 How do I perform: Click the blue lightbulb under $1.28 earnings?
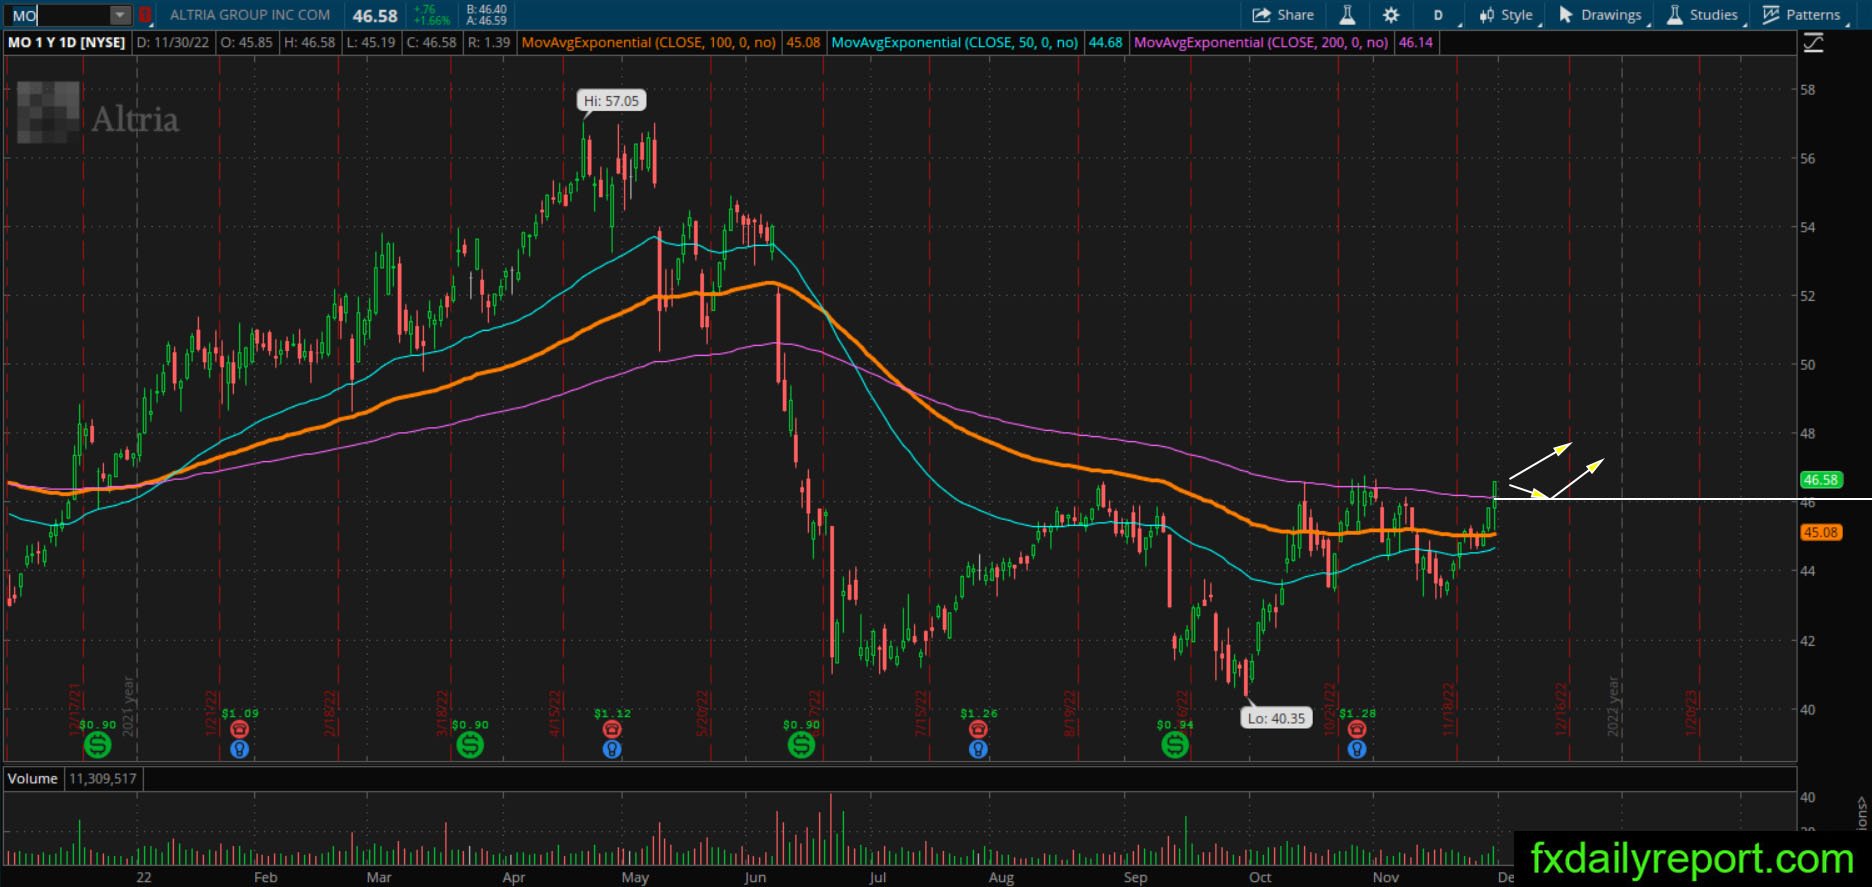point(1357,749)
